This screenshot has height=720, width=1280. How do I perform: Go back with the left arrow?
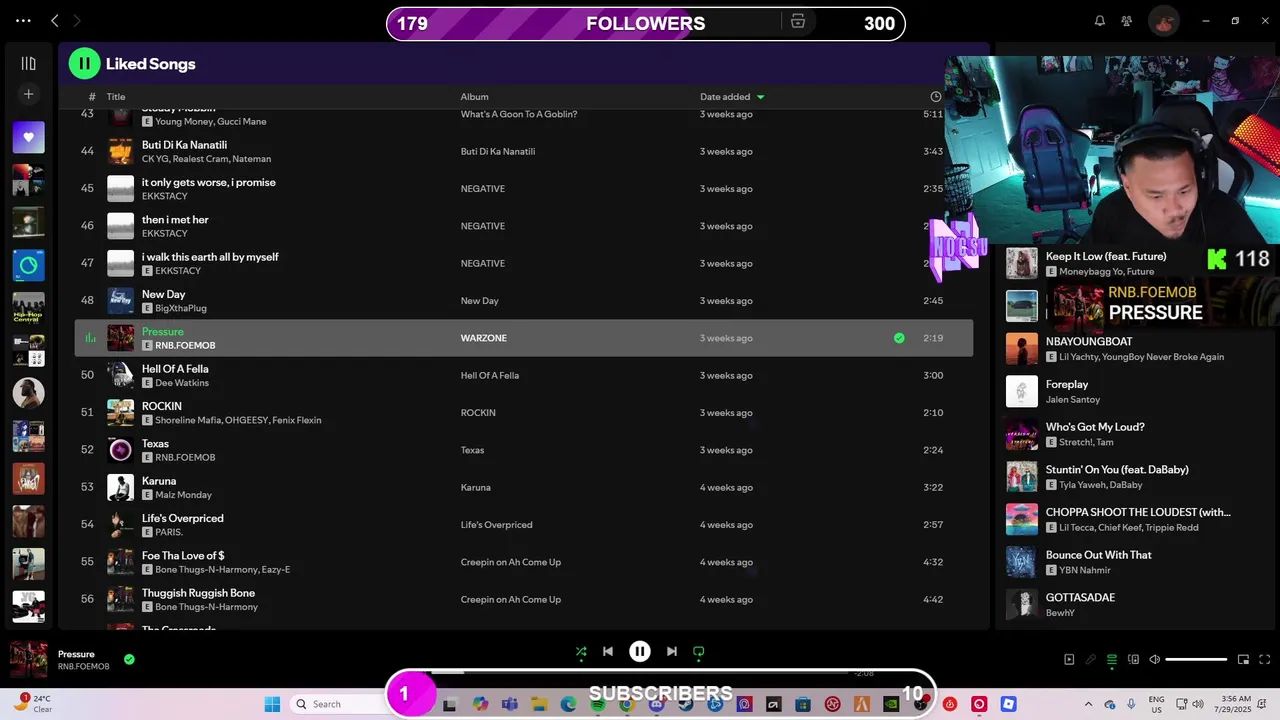[55, 20]
